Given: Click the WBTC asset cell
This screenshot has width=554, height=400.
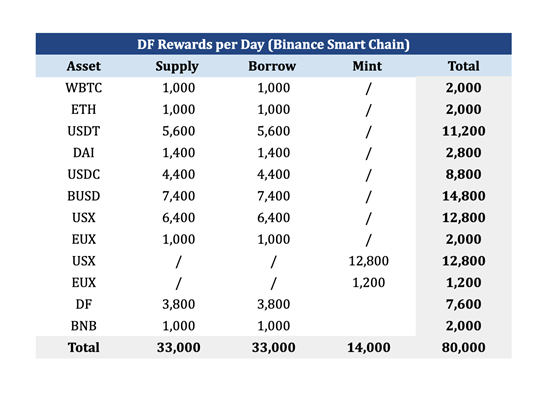Looking at the screenshot, I should pos(84,88).
